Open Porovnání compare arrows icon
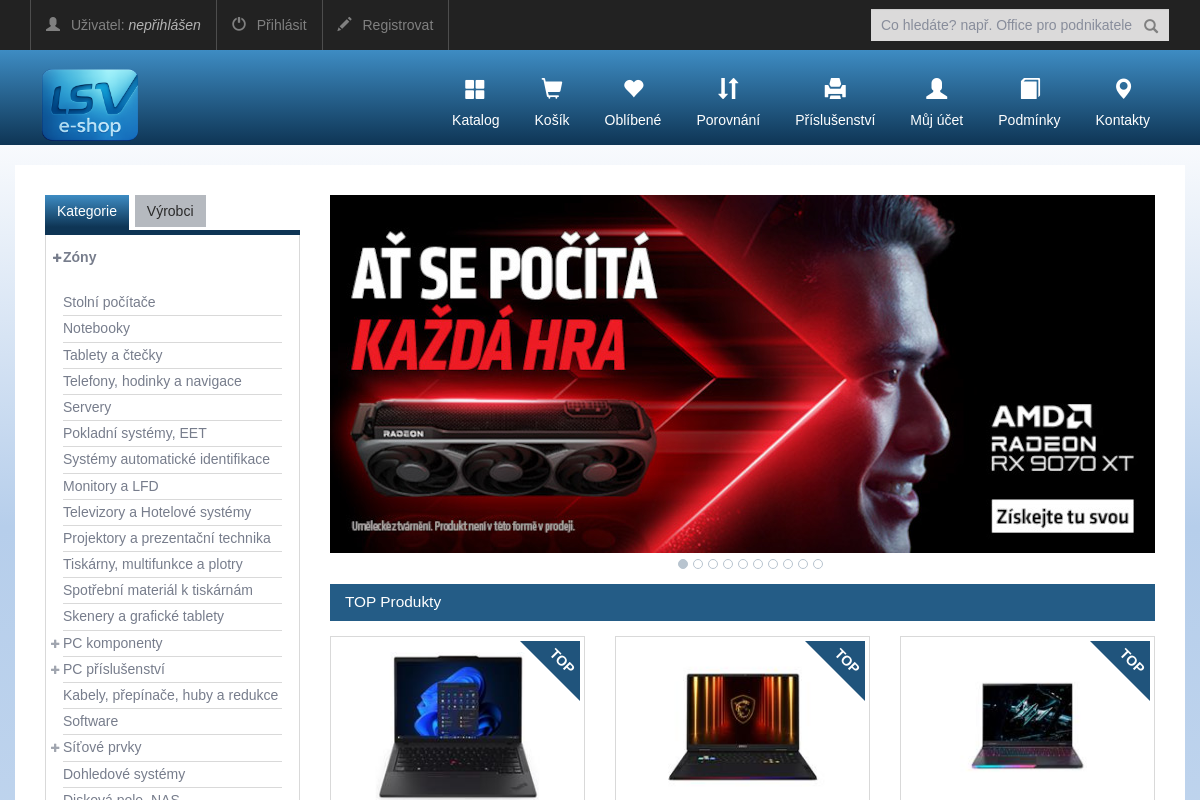The image size is (1200, 800). 728,89
